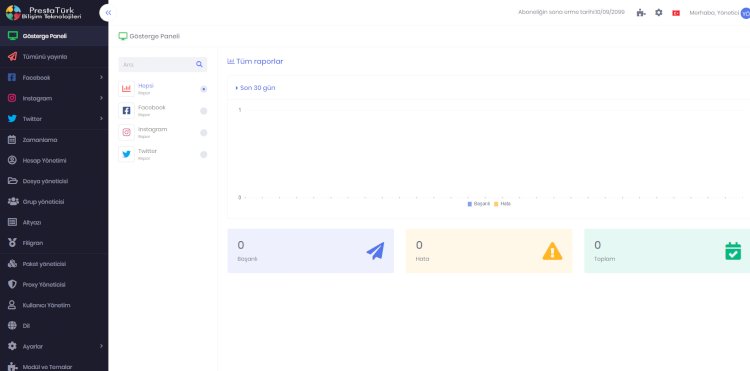Click the Facebook icon in the sidebar

pyautogui.click(x=12, y=77)
